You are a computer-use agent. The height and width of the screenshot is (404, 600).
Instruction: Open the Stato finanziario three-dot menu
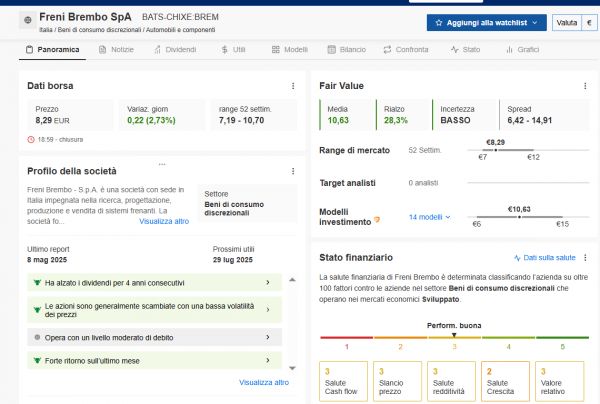click(x=585, y=258)
